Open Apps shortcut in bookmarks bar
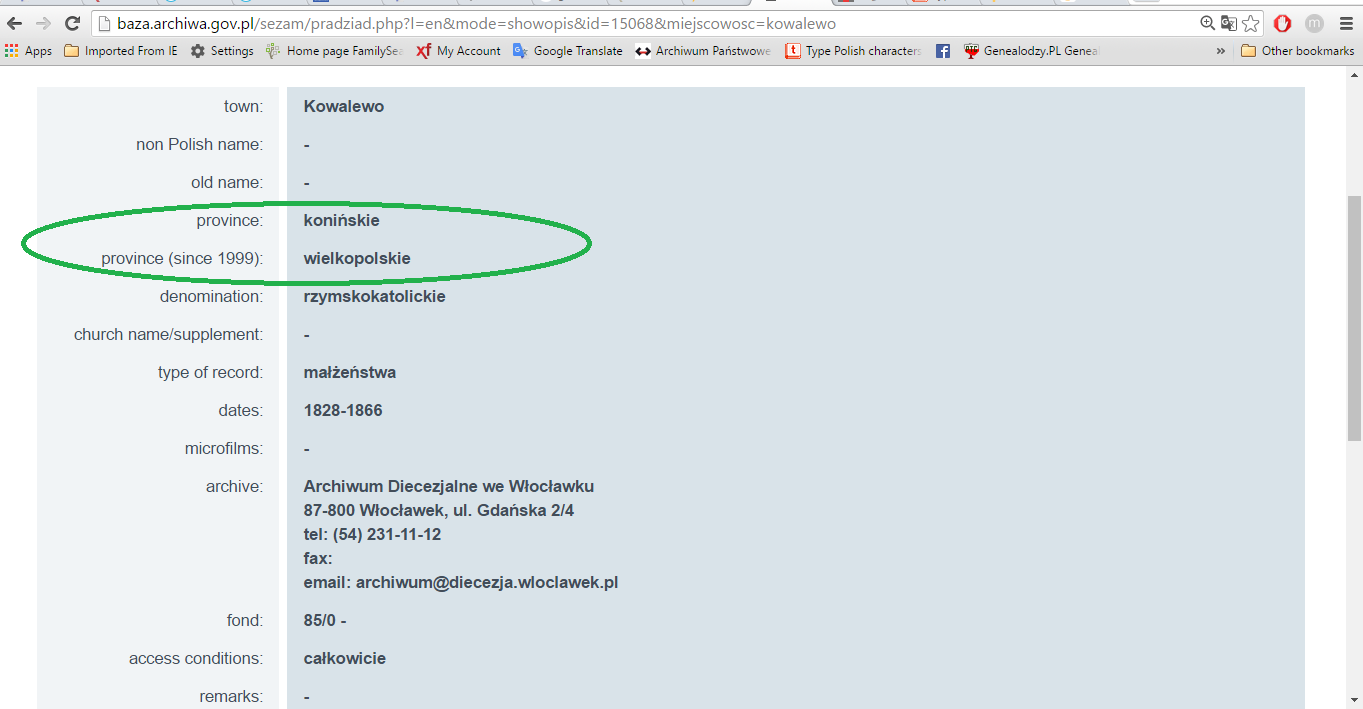 [29, 51]
